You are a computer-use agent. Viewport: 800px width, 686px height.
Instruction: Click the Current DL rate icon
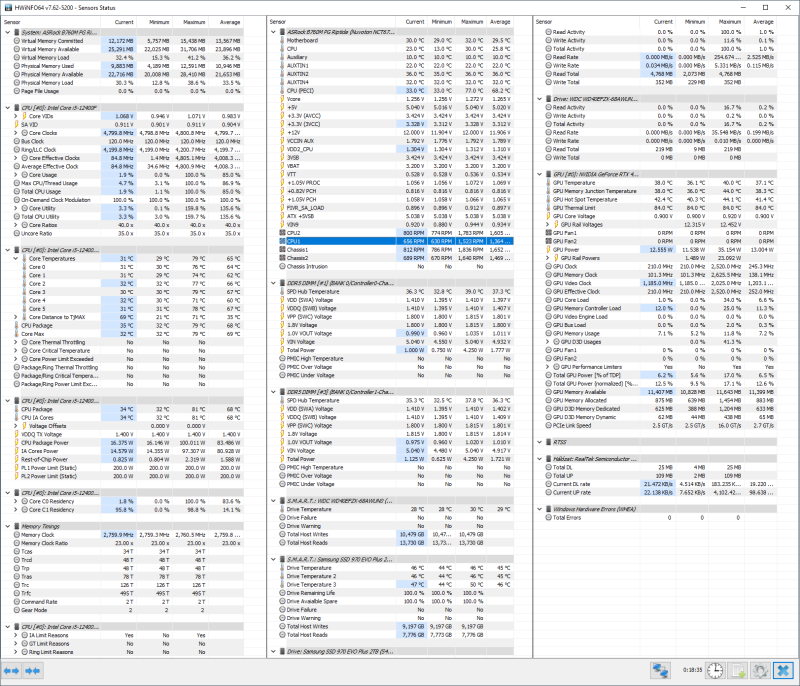(x=548, y=484)
